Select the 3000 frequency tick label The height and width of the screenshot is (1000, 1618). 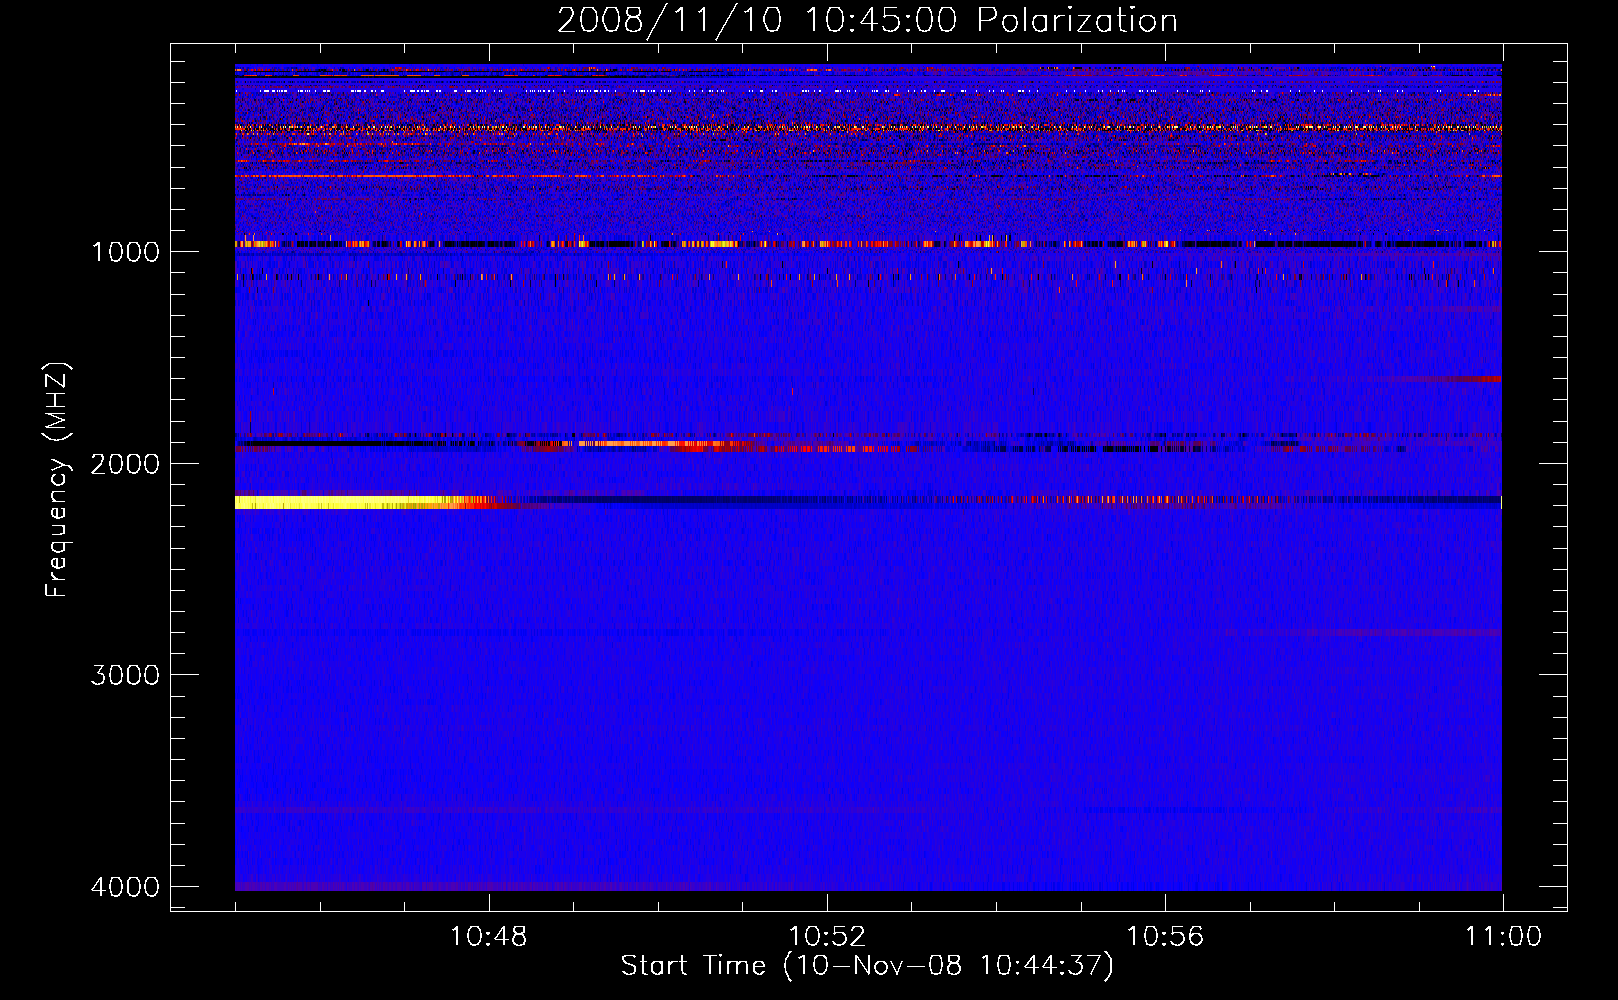[x=125, y=675]
